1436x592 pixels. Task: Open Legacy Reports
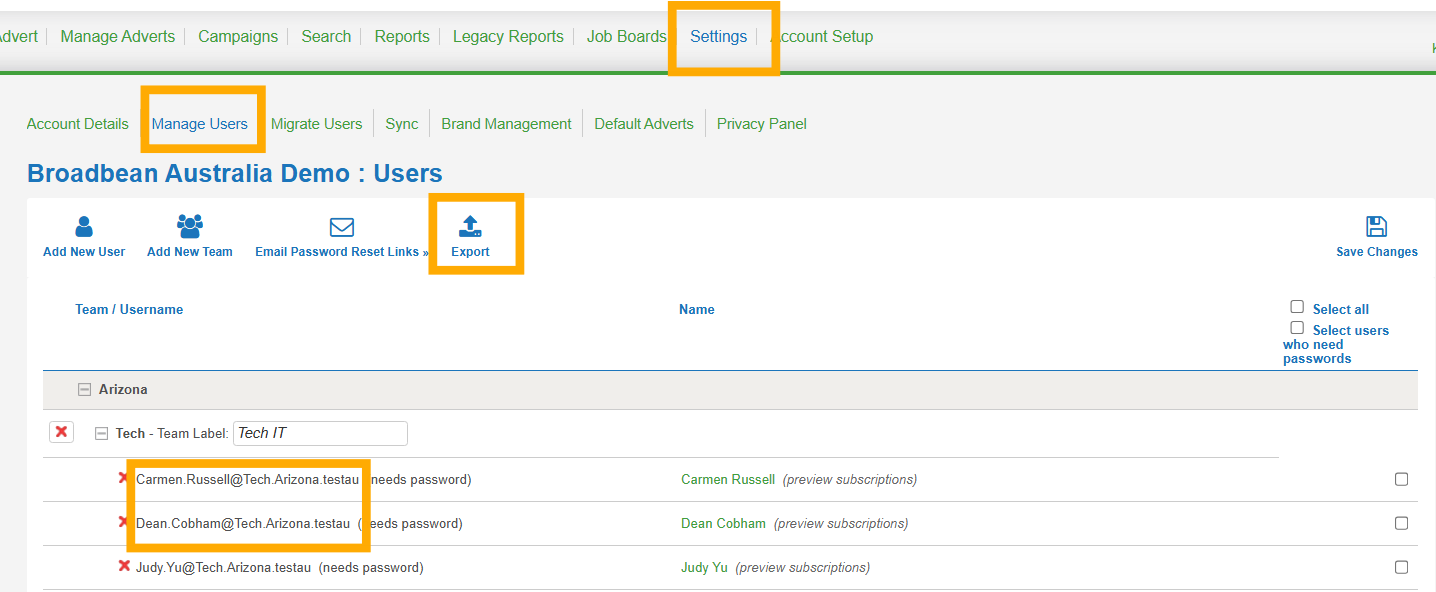[x=508, y=36]
